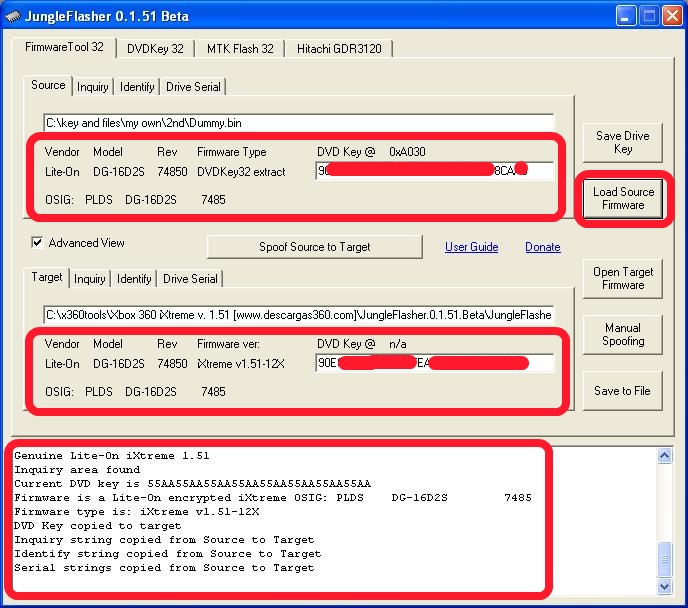Click log line 'Genuine Lite-On iXtreme 1.51'
688x608 pixels.
[111, 456]
